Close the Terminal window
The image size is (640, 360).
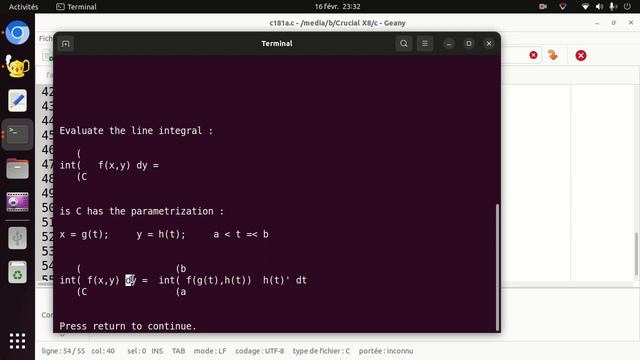click(489, 44)
